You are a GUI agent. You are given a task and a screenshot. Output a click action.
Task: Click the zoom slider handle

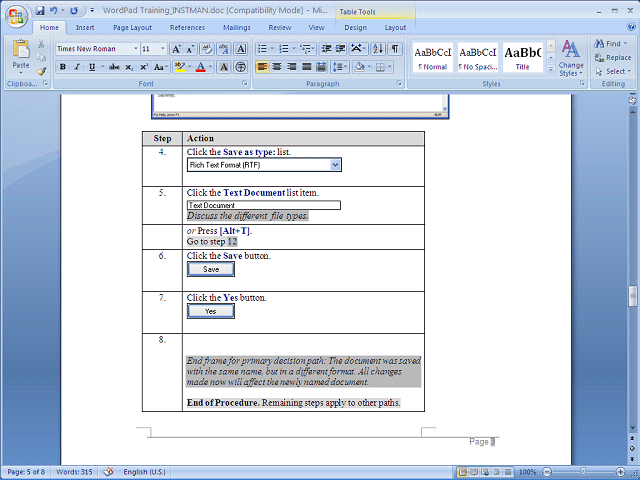tap(583, 472)
